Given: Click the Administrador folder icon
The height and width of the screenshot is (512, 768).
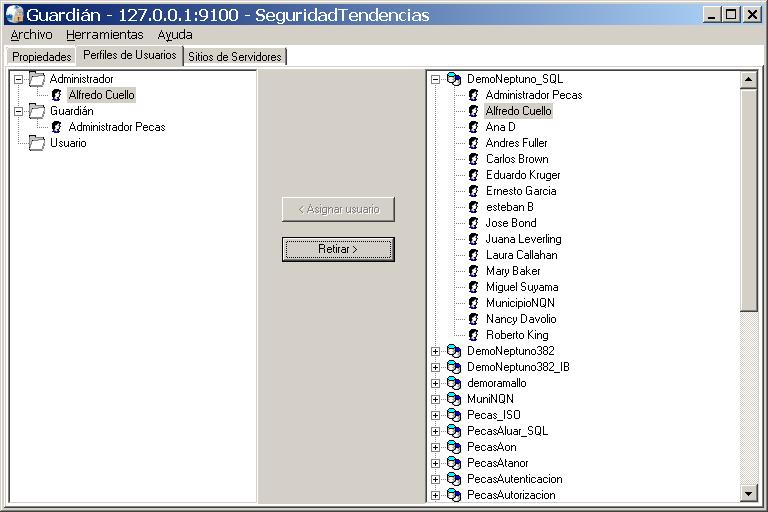Looking at the screenshot, I should (37, 79).
